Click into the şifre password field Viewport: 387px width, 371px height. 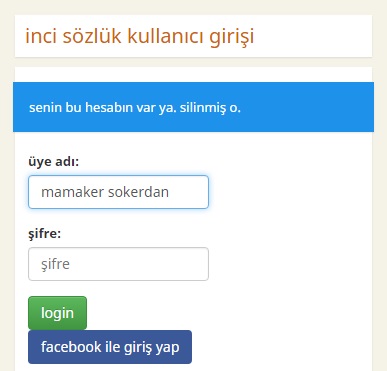click(118, 264)
